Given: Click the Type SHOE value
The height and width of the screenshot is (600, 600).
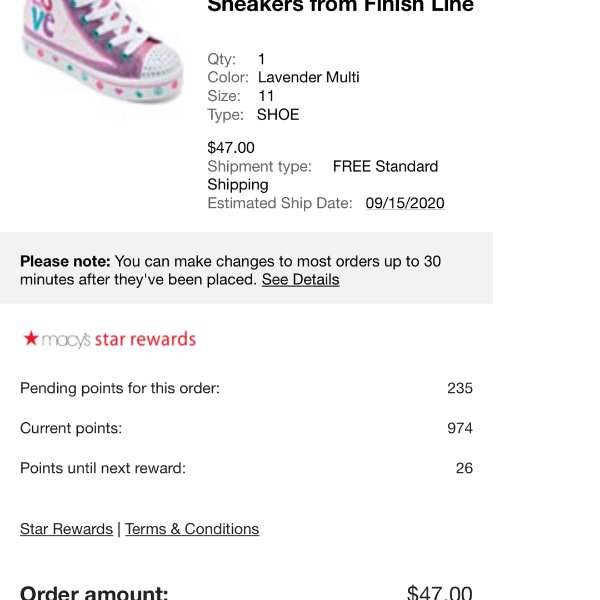Looking at the screenshot, I should click(278, 114).
